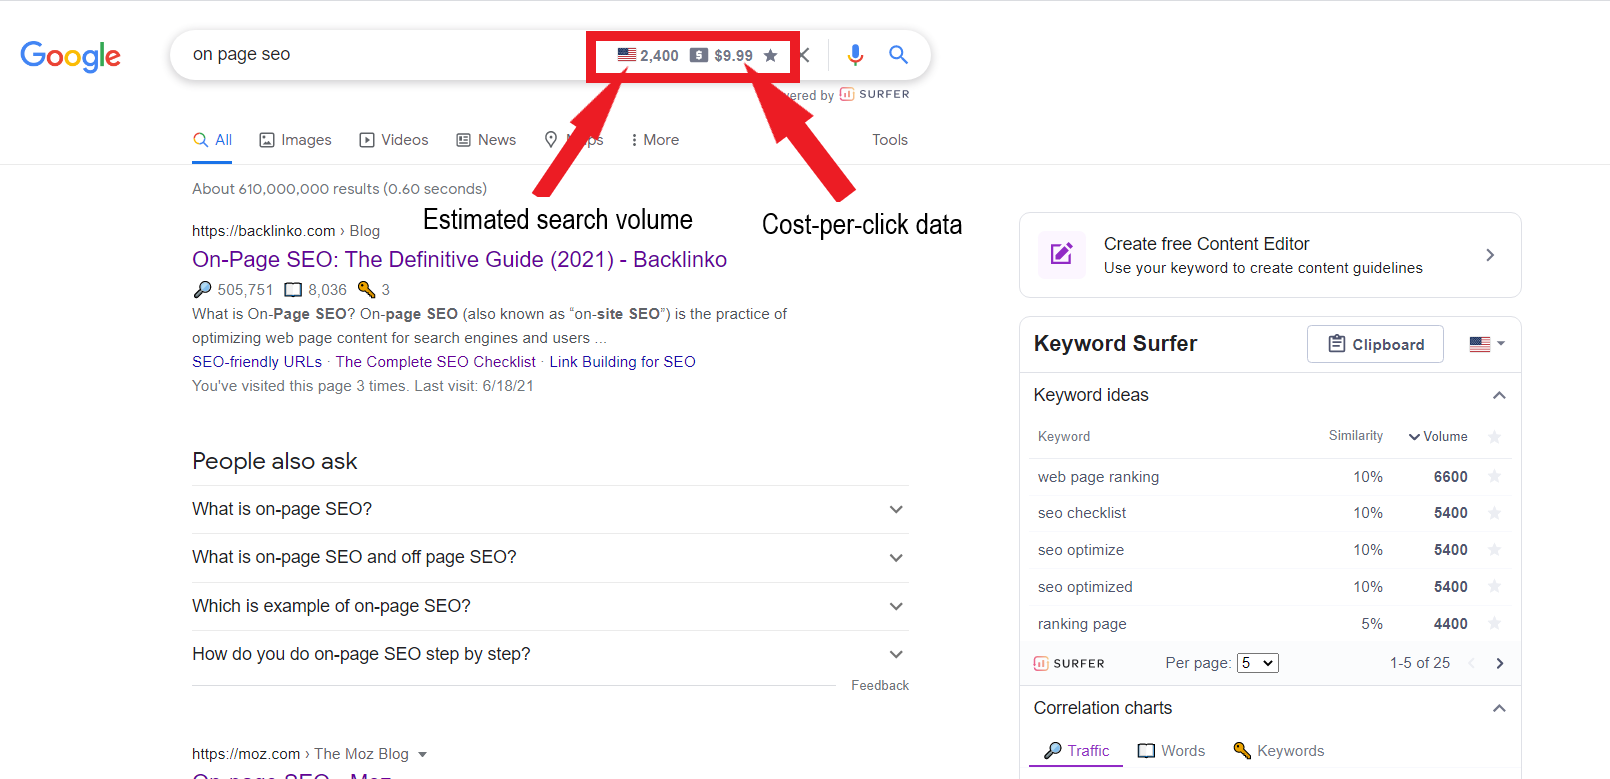Open search Tools
Image resolution: width=1610 pixels, height=779 pixels.
[x=890, y=140]
